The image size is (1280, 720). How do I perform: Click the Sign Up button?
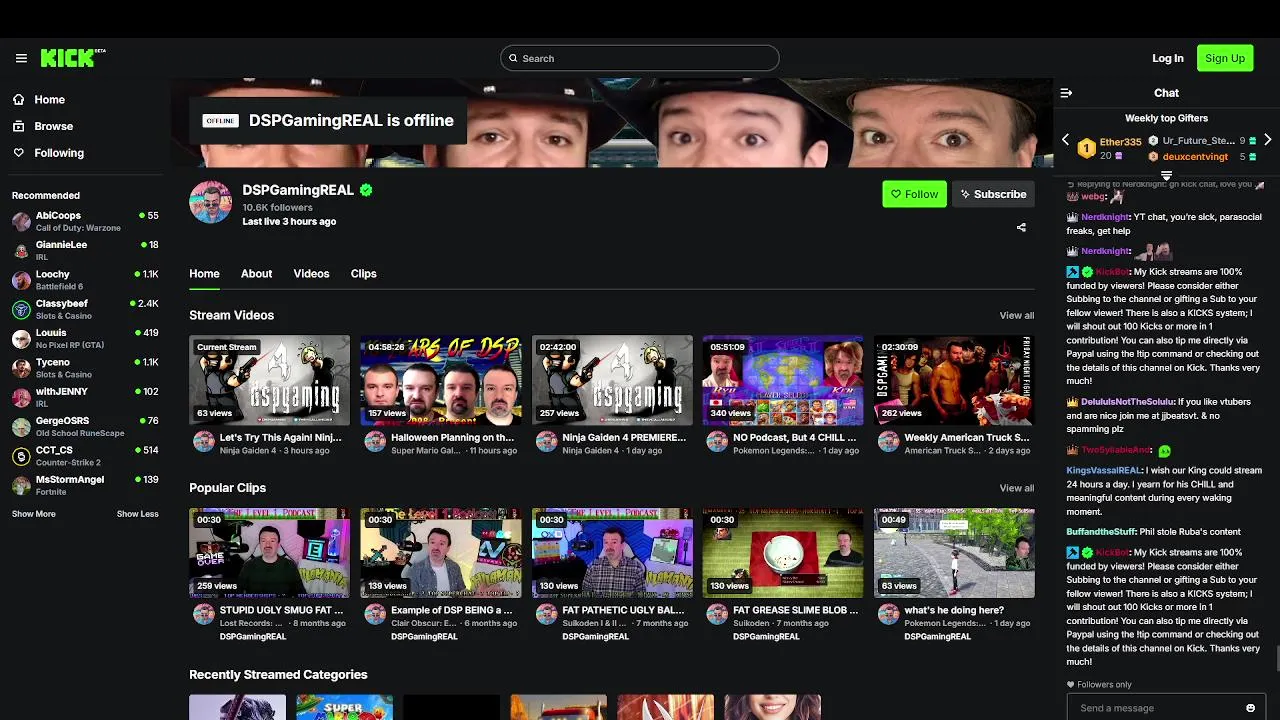(1225, 58)
